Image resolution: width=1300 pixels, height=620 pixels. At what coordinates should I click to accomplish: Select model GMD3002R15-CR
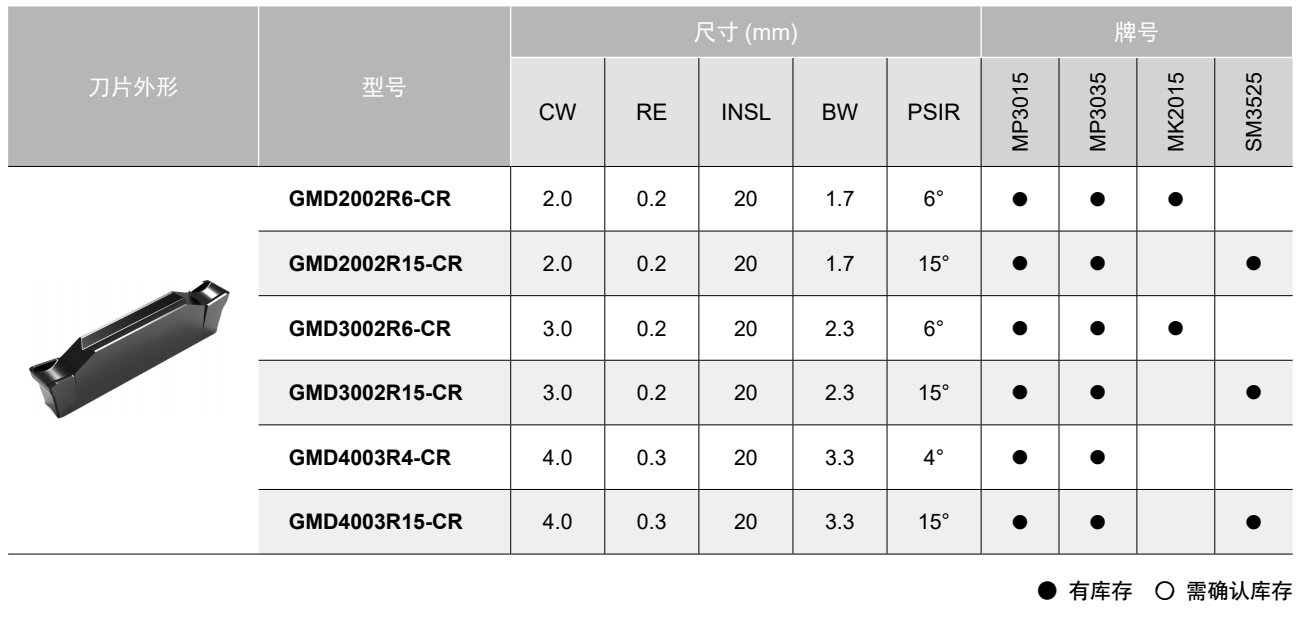375,392
